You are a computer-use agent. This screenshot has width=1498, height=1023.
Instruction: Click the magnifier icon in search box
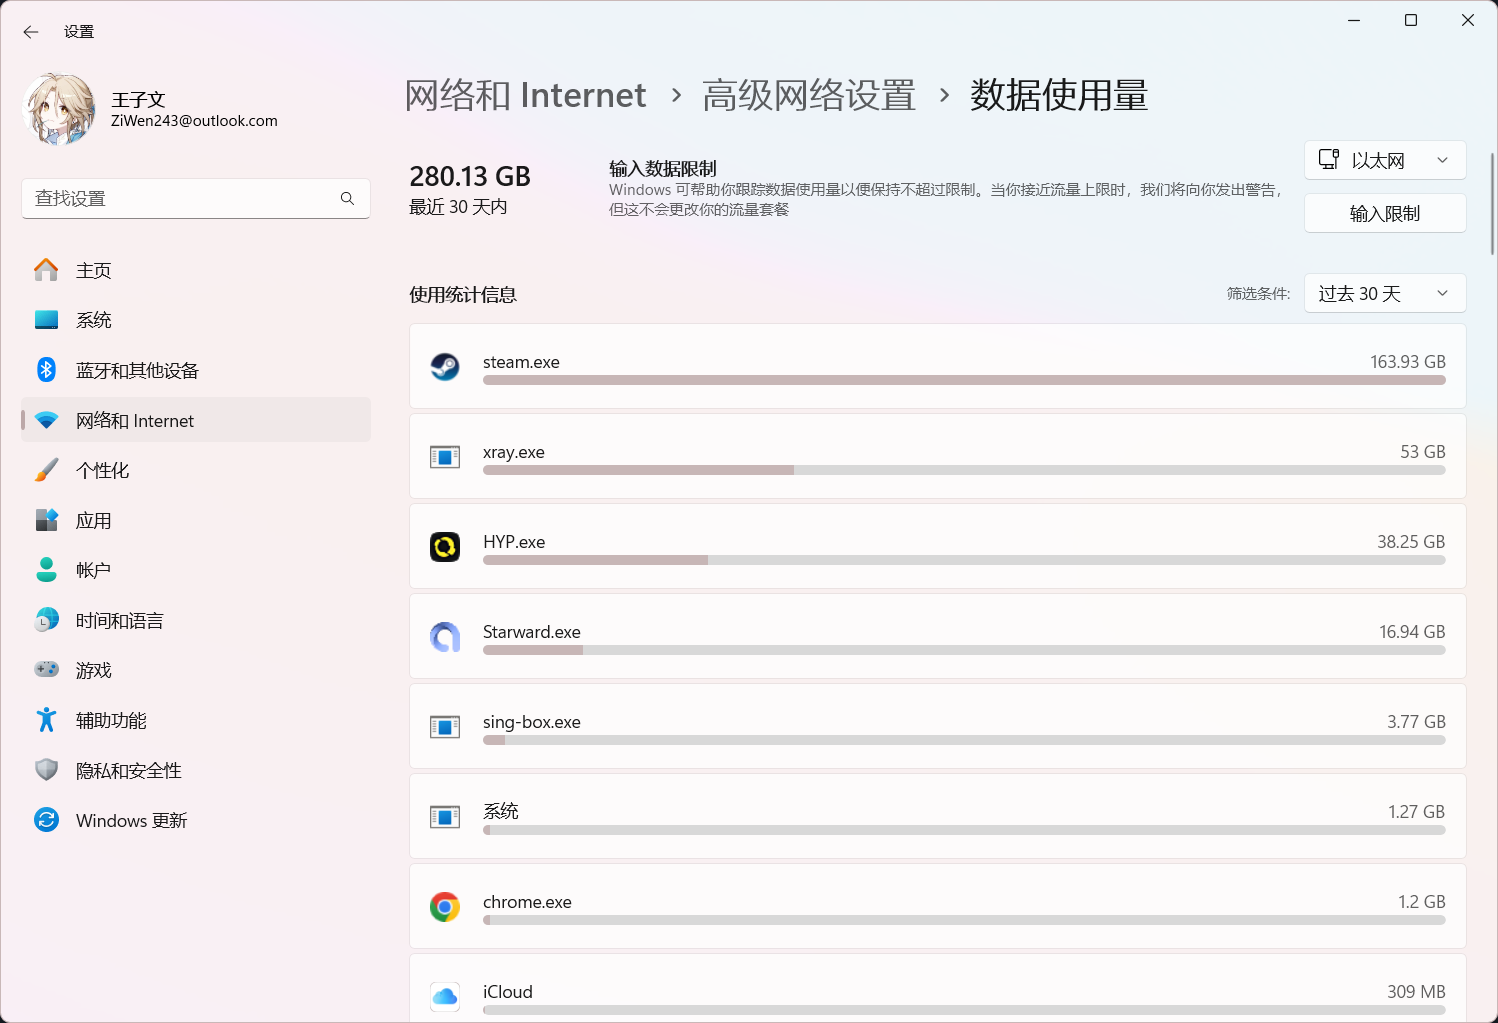click(347, 199)
